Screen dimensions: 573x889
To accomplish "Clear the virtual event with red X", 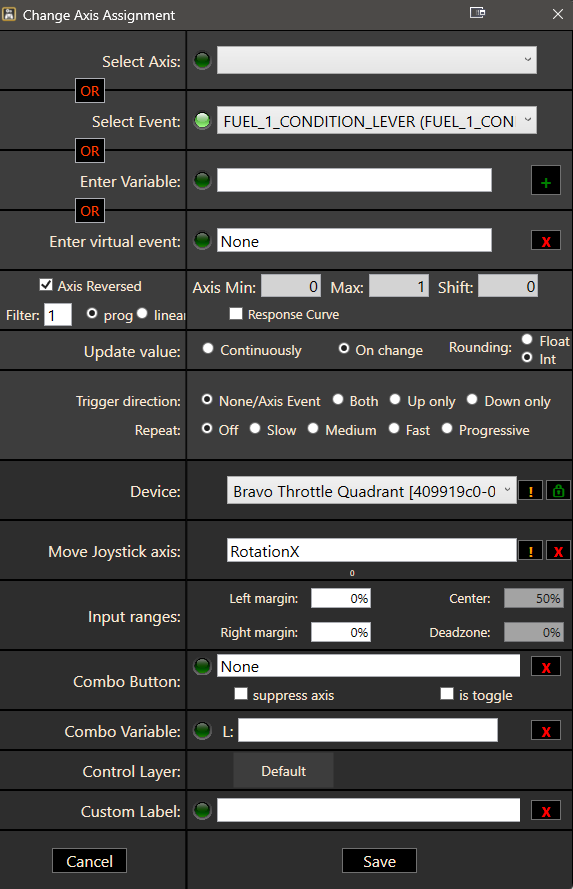I will 545,241.
